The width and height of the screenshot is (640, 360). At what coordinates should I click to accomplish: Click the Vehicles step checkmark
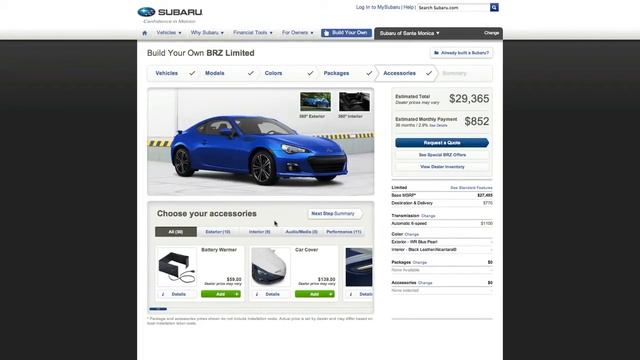[x=192, y=73]
